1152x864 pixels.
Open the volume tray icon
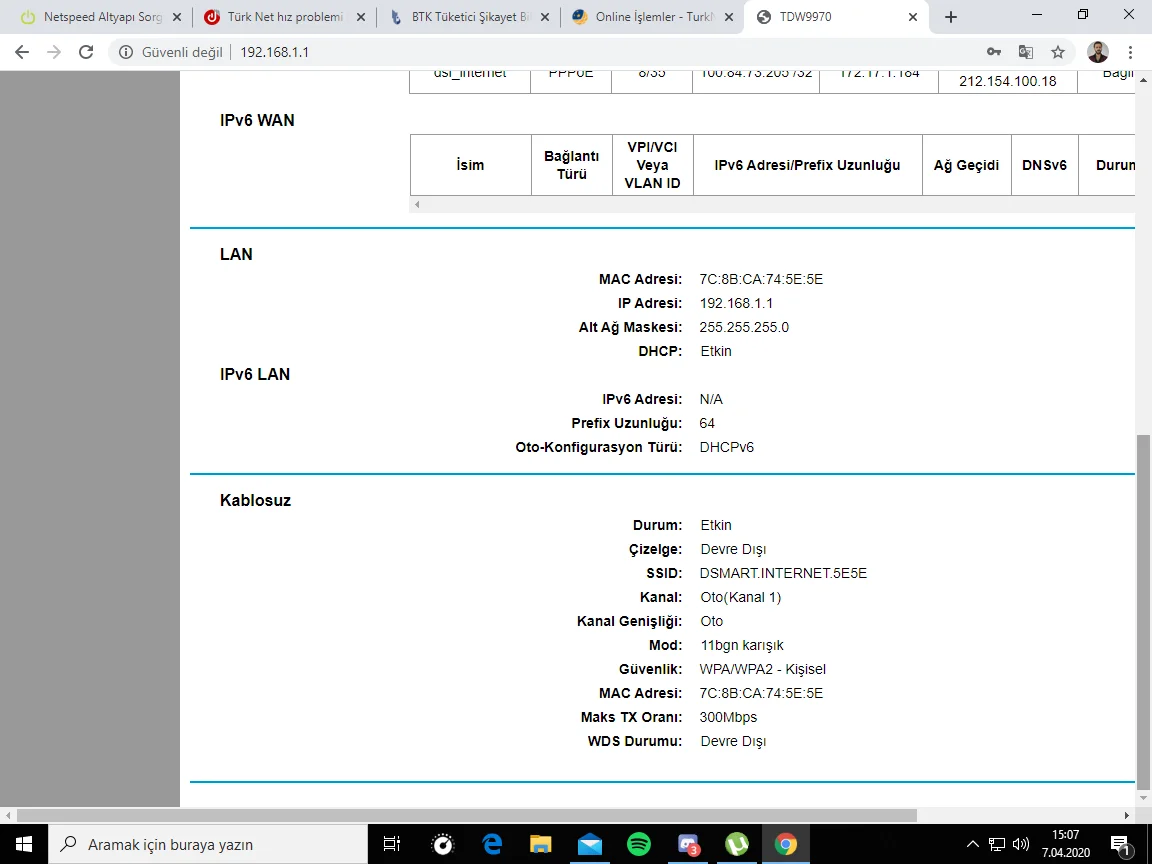click(1020, 844)
